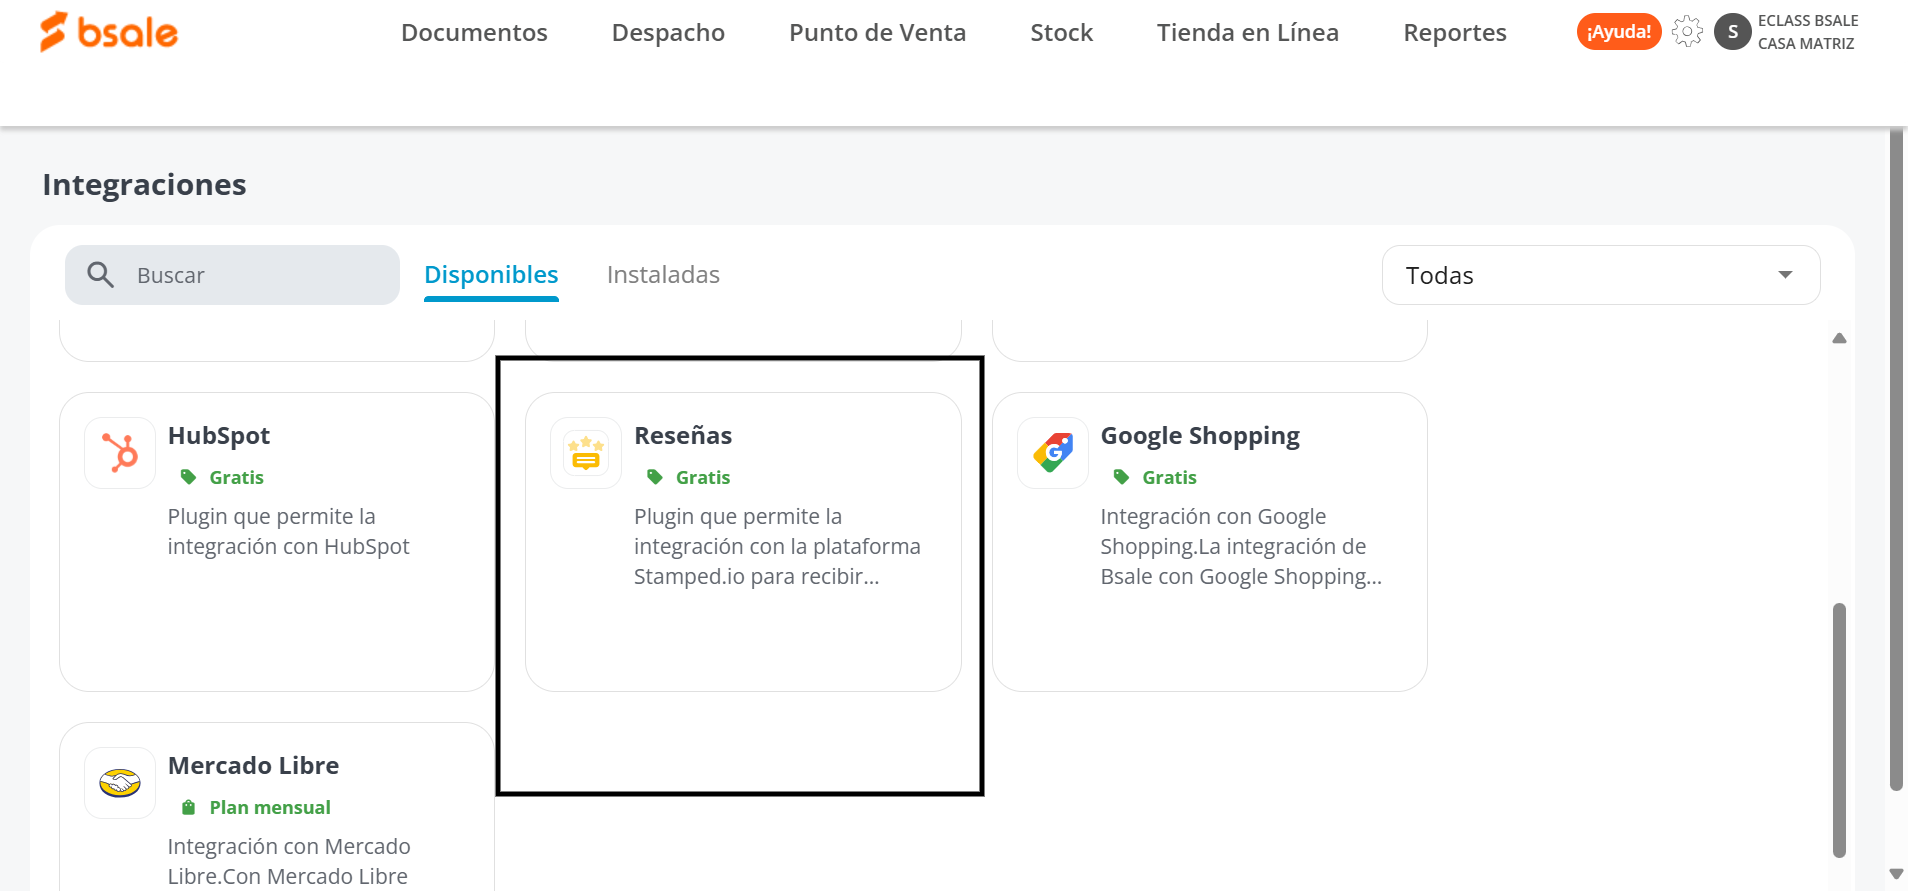Open the Todas category dropdown
Screen dimensions: 1908x891
[1601, 275]
